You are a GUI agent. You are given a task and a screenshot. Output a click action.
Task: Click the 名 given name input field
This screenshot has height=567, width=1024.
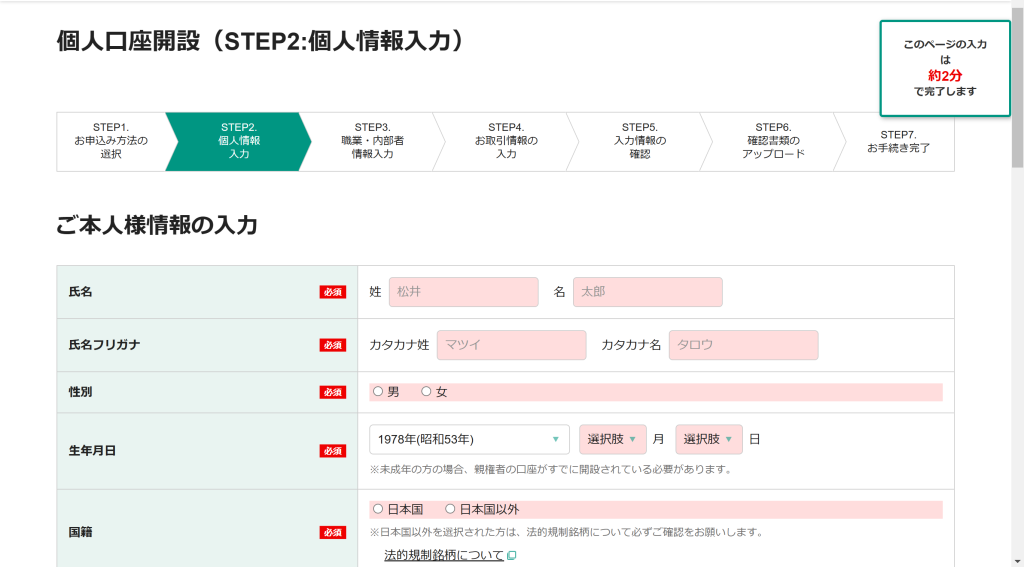click(x=647, y=292)
